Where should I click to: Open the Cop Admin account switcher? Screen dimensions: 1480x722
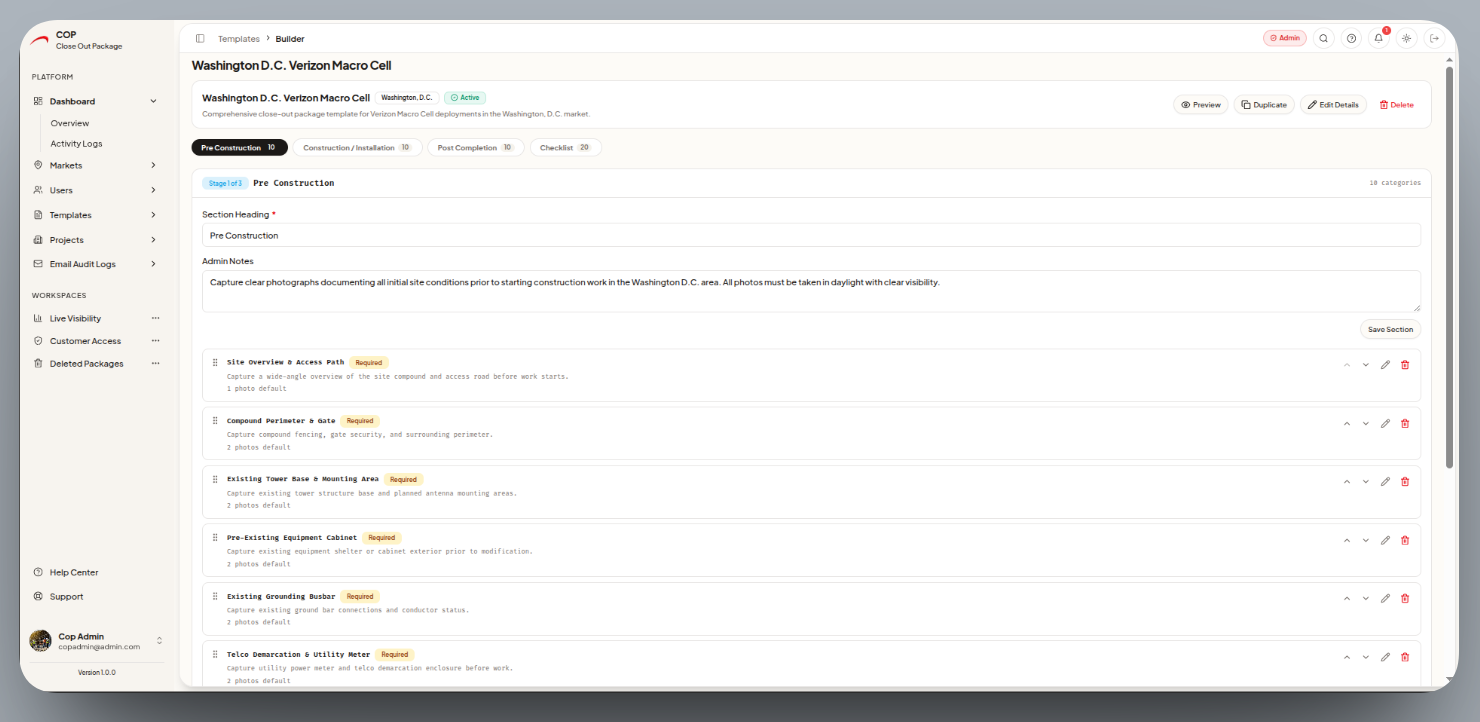(x=95, y=641)
